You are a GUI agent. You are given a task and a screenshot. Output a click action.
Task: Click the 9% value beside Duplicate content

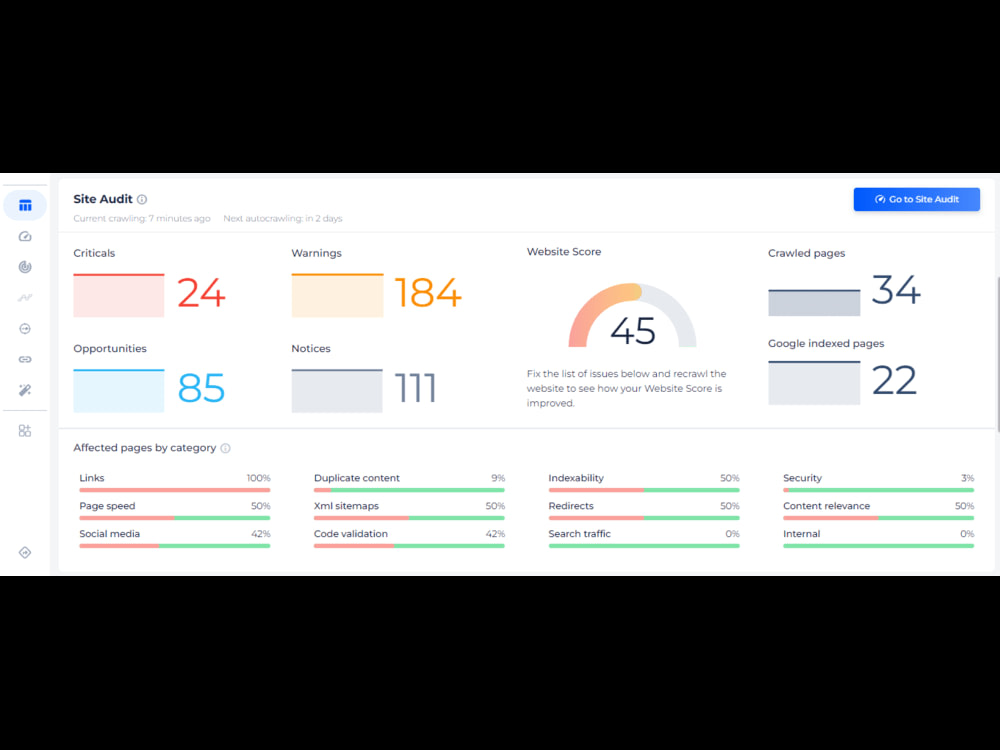[x=498, y=478]
